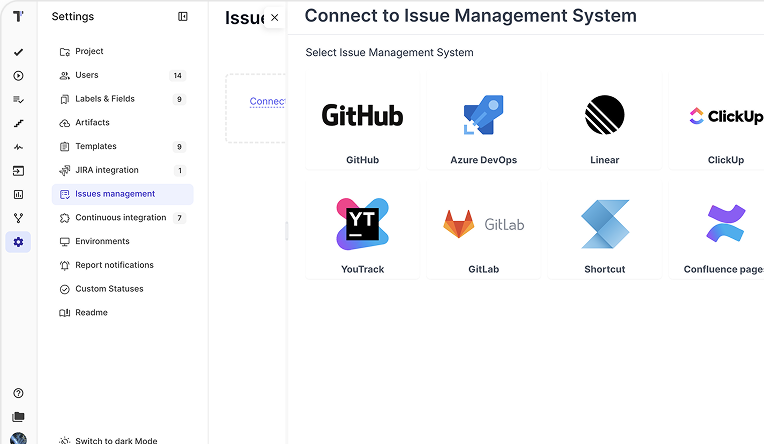Viewport: 764px width, 444px height.
Task: Open the help question mark icon
Action: click(x=18, y=394)
